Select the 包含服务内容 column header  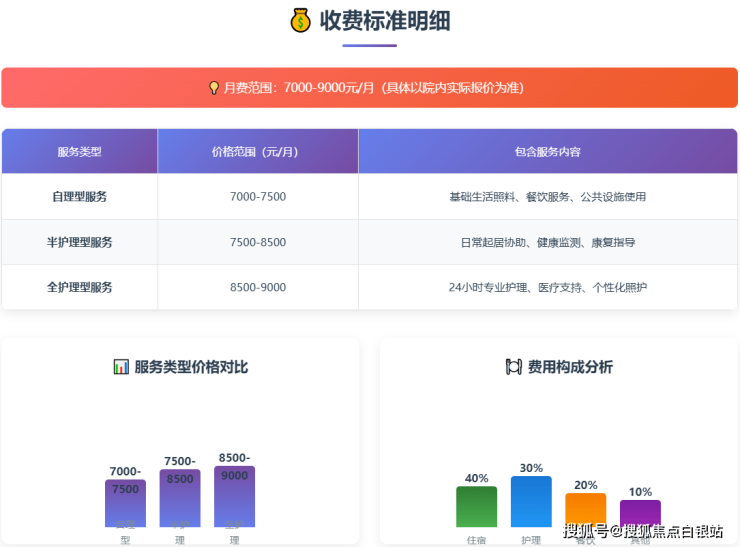(547, 152)
